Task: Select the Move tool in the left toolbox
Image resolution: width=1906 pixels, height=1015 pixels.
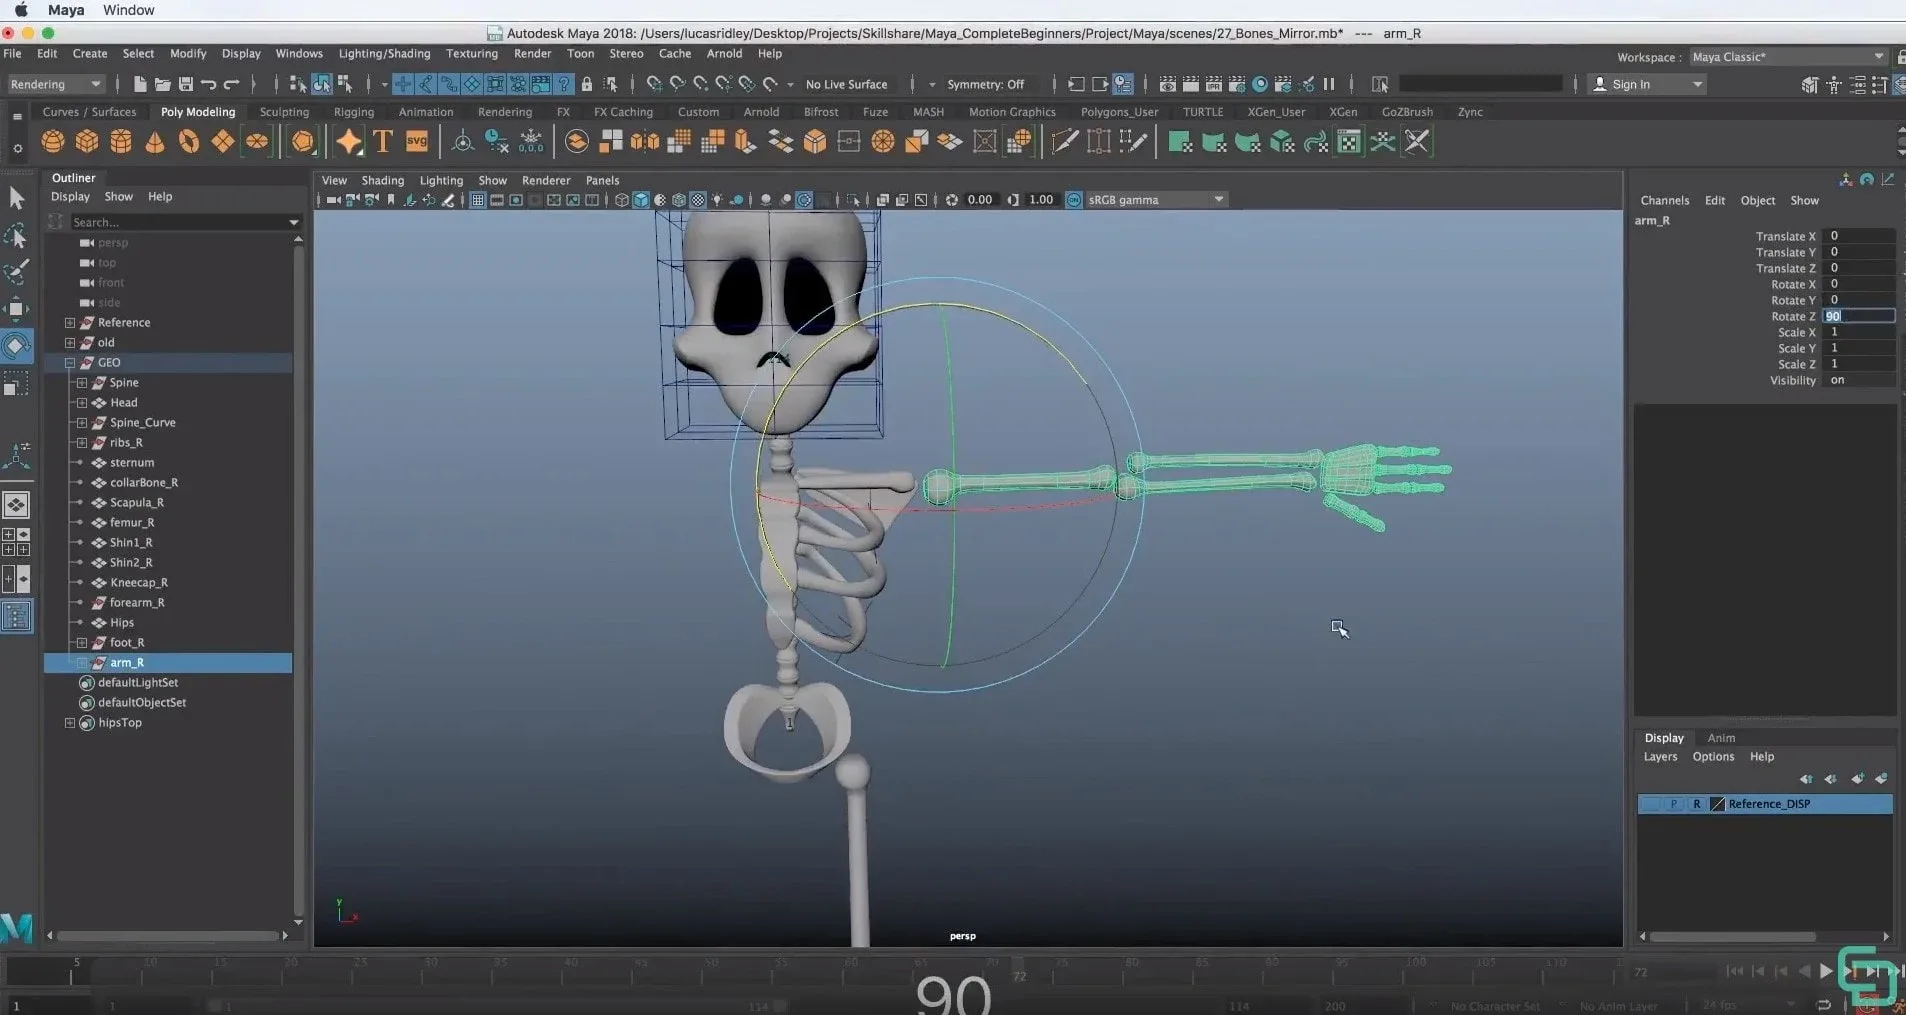Action: tap(17, 308)
